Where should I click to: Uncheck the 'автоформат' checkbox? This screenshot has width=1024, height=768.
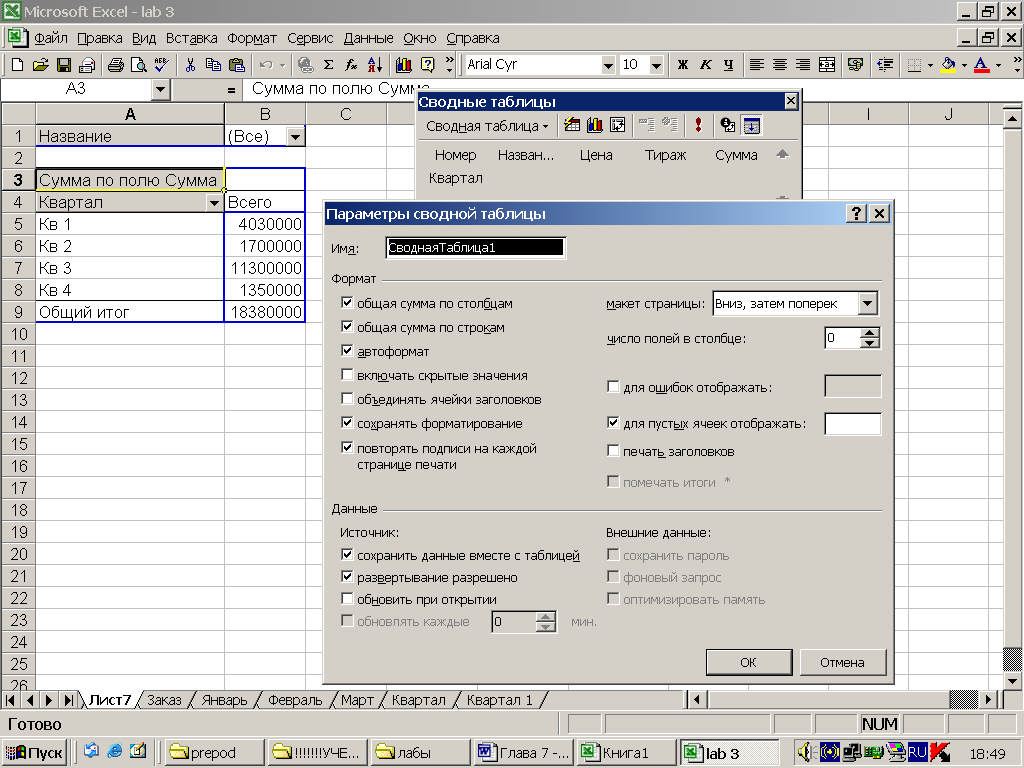pyautogui.click(x=347, y=351)
